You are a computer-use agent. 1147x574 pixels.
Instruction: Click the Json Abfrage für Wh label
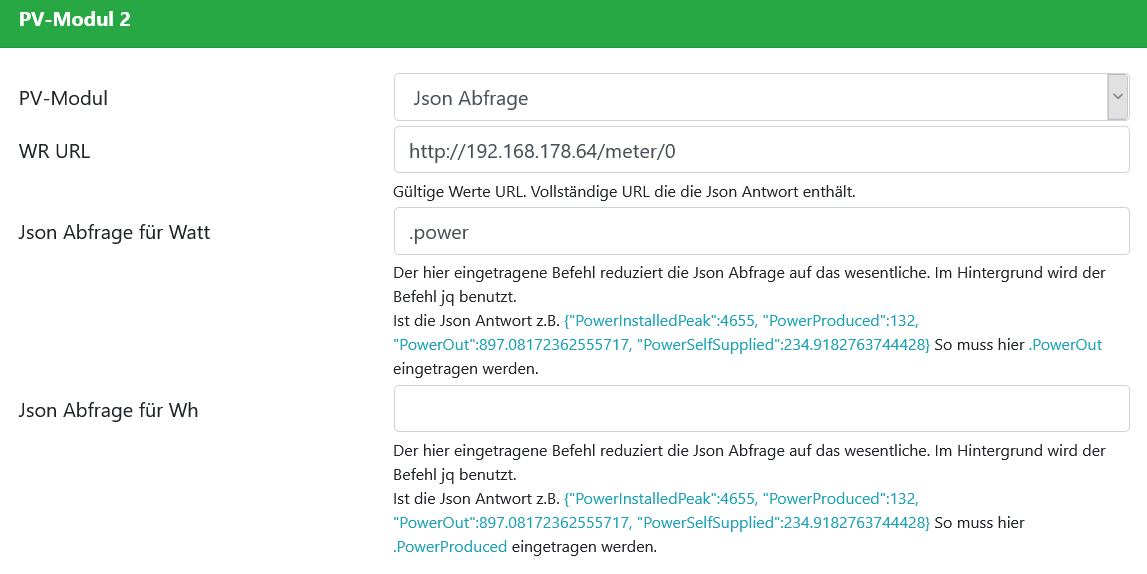pos(108,410)
